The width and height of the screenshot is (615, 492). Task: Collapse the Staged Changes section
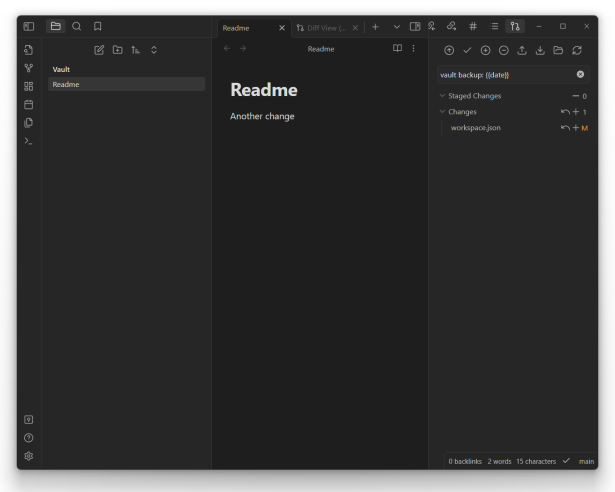[x=442, y=96]
